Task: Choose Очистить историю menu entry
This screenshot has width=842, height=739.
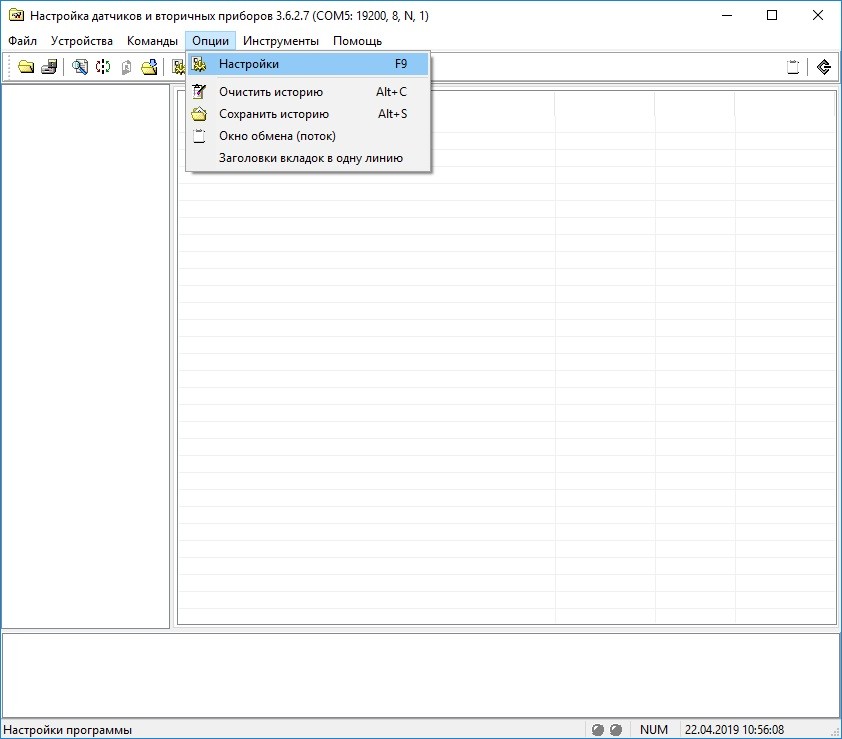Action: tap(308, 92)
